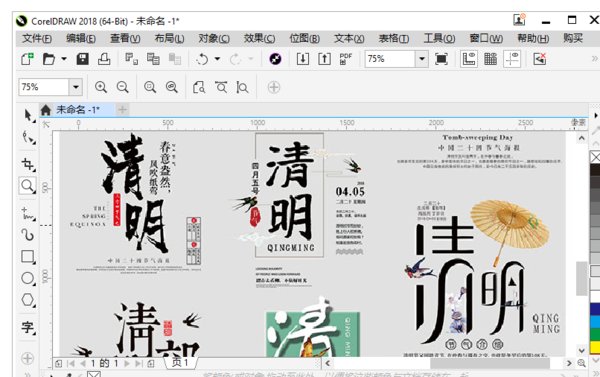Create a new document with the New icon

(x=27, y=59)
